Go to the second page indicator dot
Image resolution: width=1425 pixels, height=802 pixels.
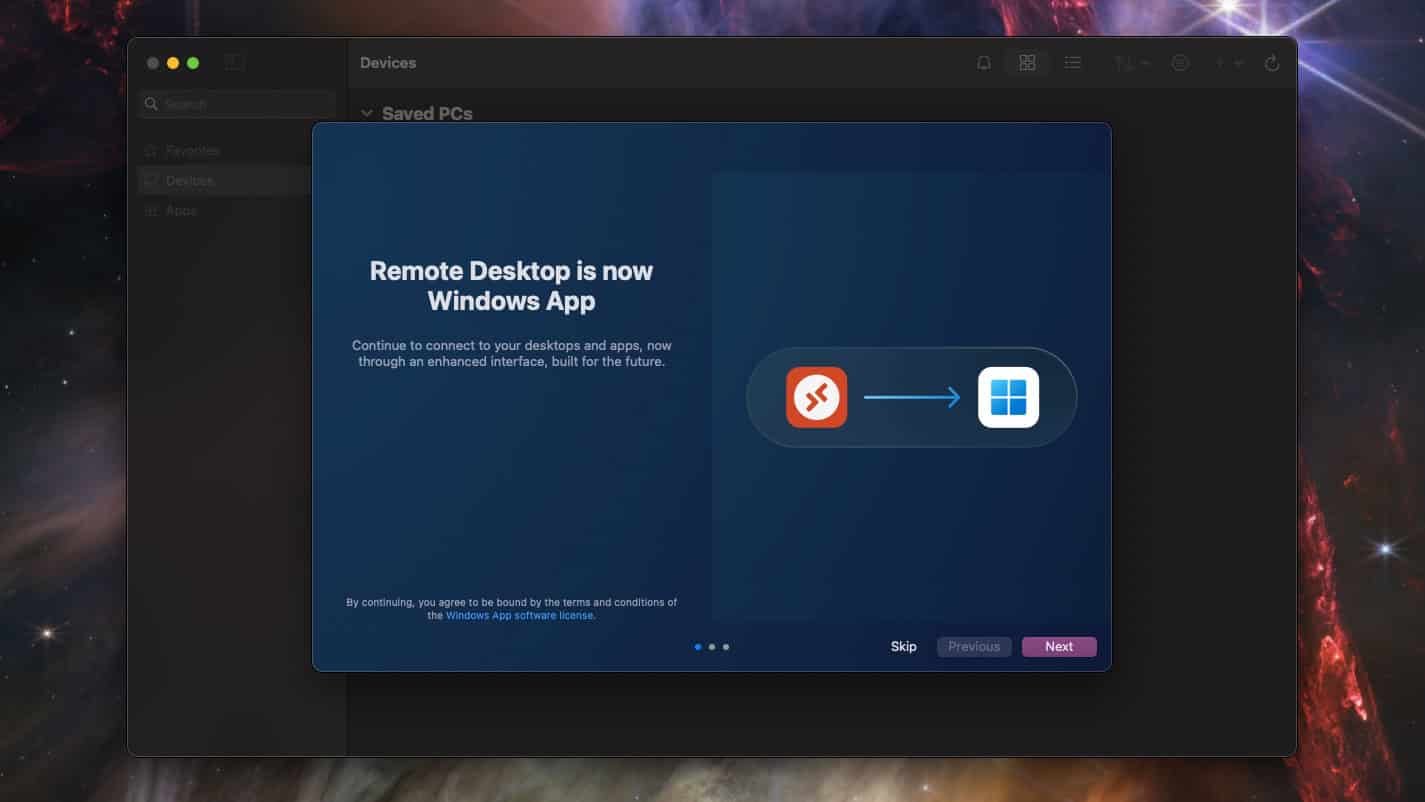tap(712, 647)
